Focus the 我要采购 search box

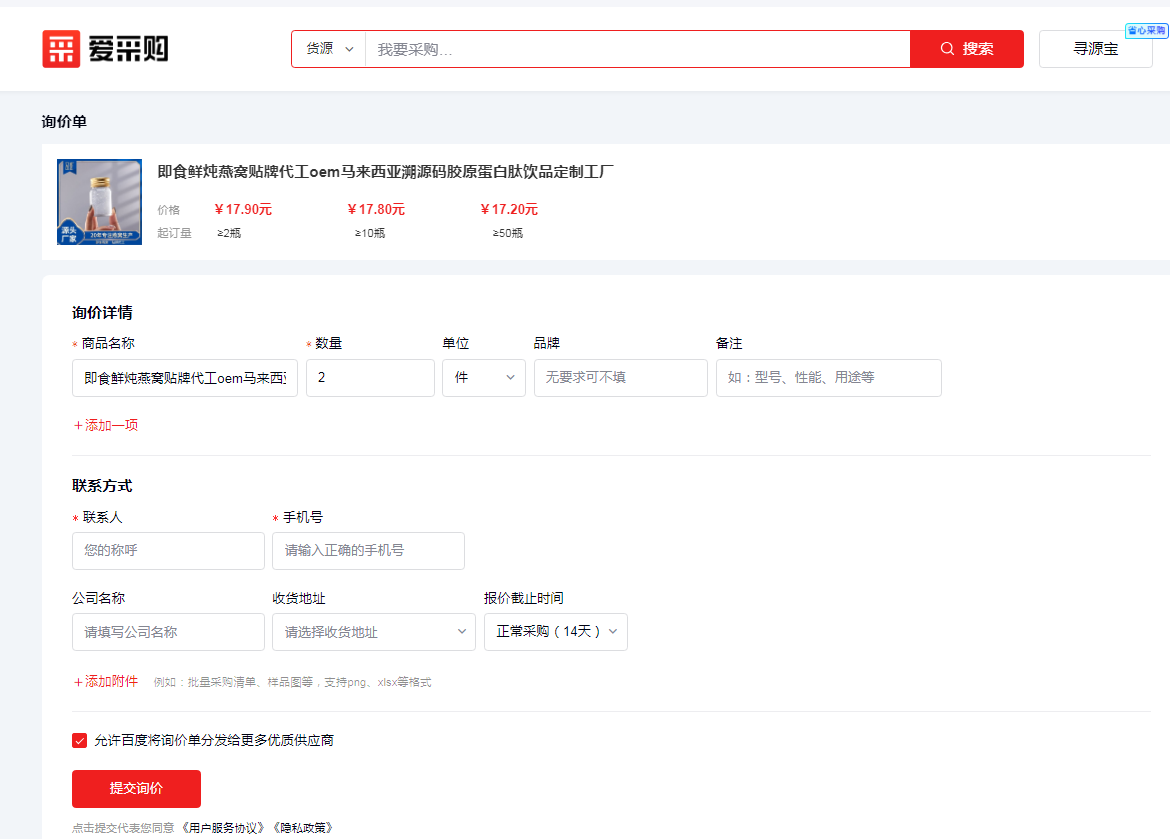(637, 49)
